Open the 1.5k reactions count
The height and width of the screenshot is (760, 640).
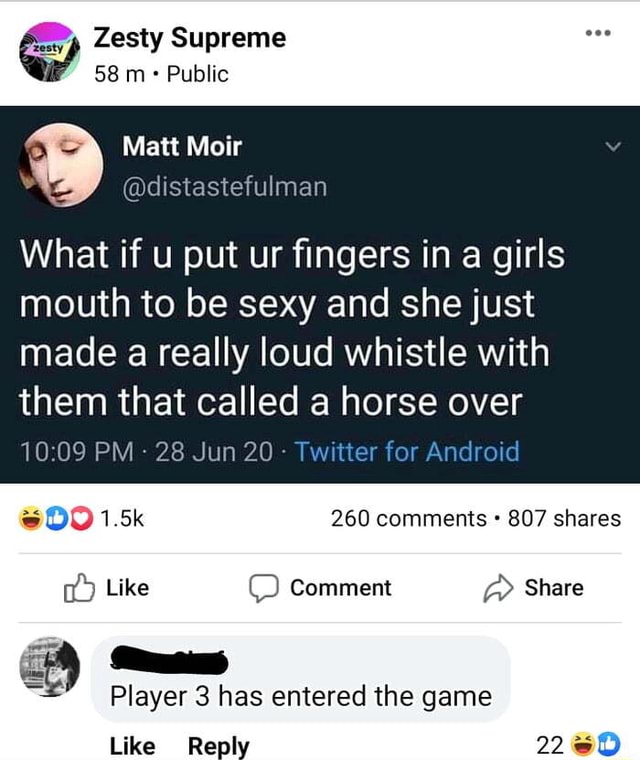click(124, 518)
